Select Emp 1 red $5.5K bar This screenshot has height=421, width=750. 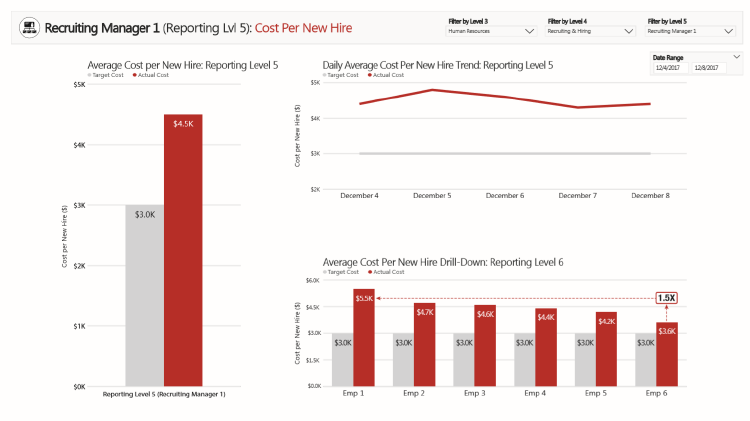[364, 337]
